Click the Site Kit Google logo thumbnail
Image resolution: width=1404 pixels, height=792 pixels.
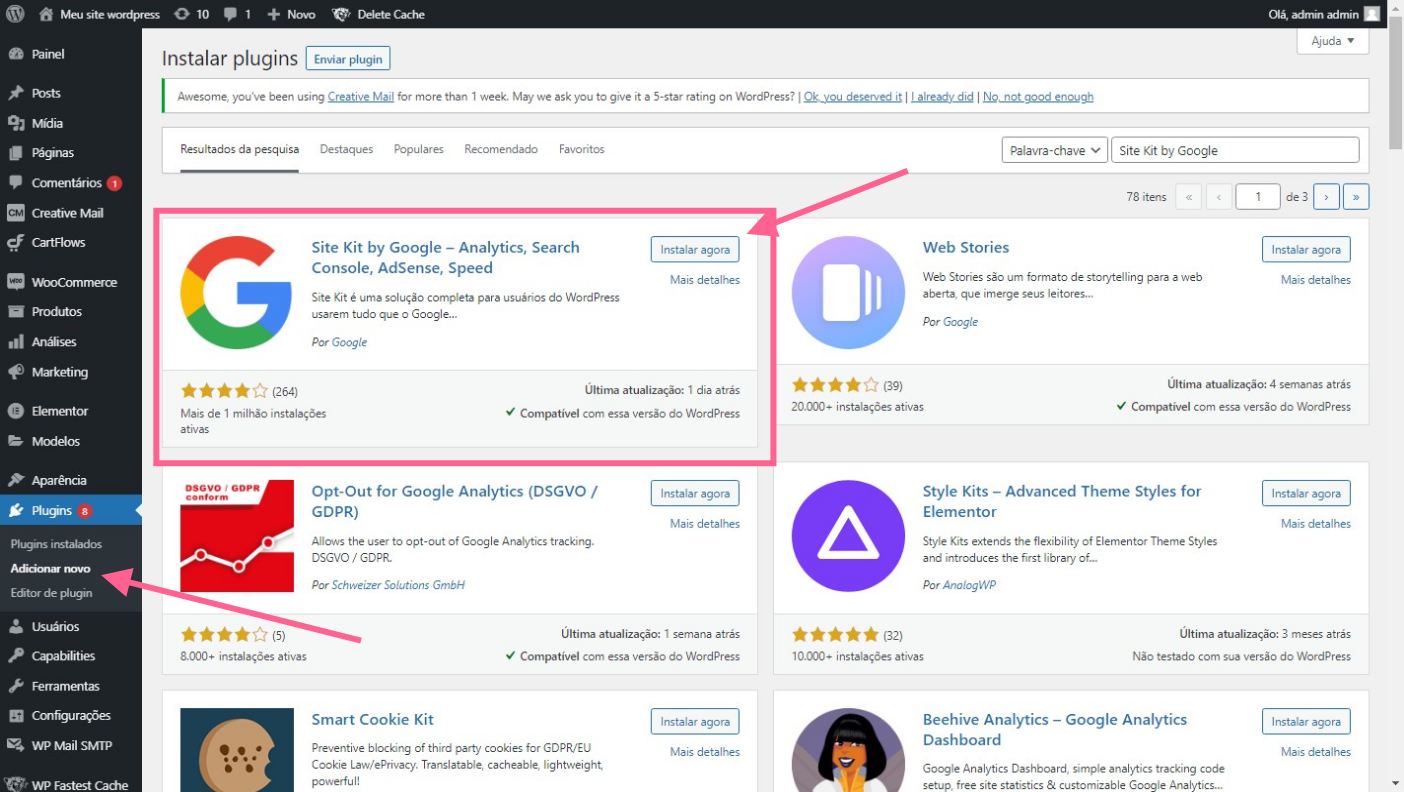pyautogui.click(x=237, y=293)
